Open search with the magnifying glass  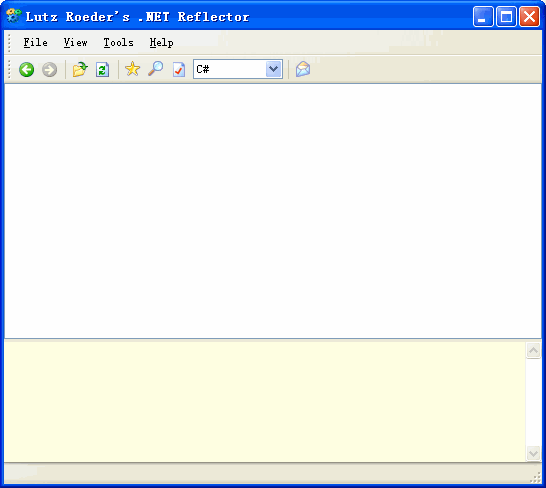pyautogui.click(x=156, y=69)
